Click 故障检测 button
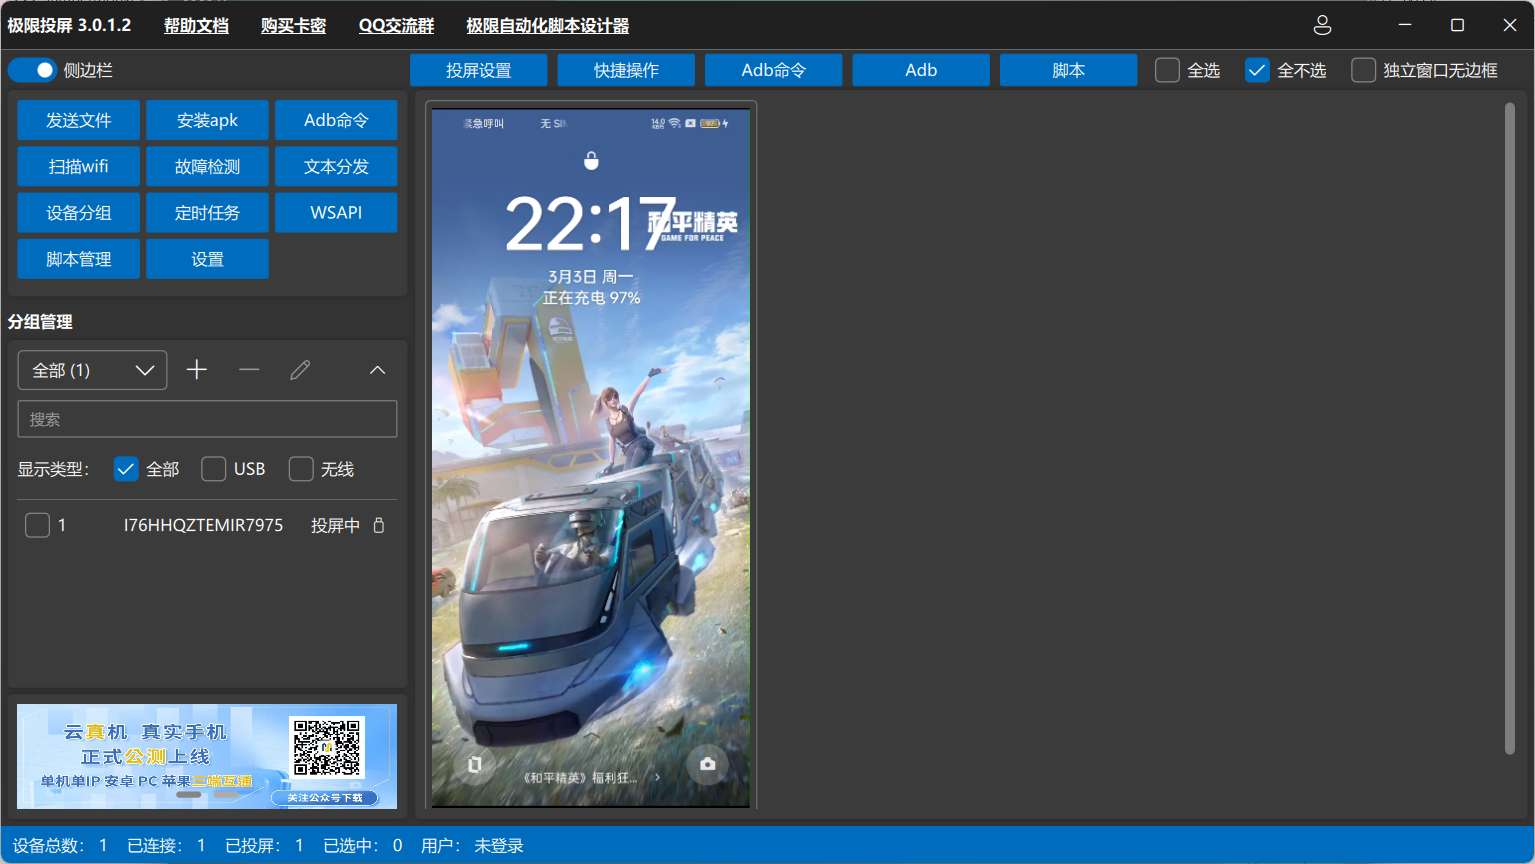1535x864 pixels. (x=207, y=166)
